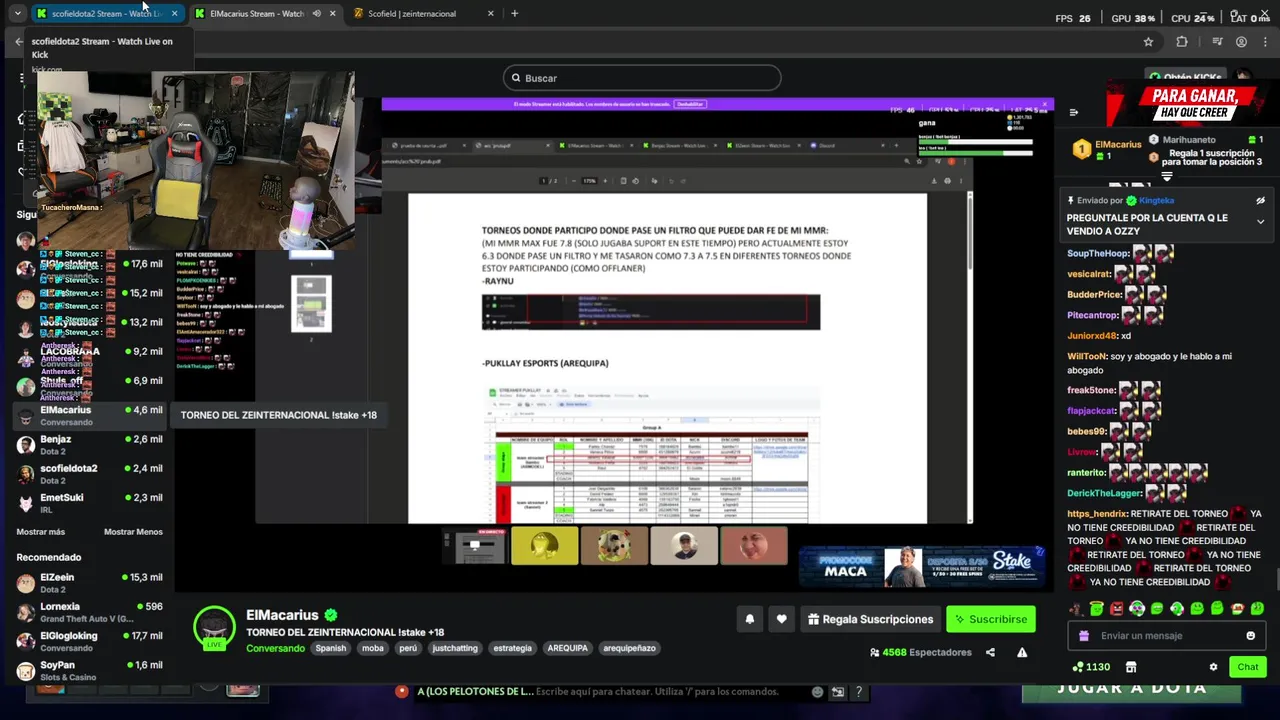Open tab search dropdown arrow
Viewport: 1280px width, 720px height.
(17, 13)
